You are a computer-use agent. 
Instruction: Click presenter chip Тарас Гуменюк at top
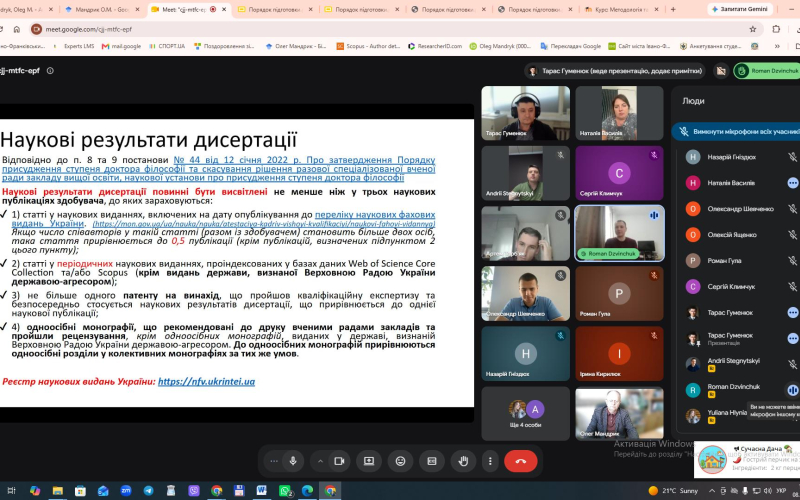pyautogui.click(x=615, y=71)
